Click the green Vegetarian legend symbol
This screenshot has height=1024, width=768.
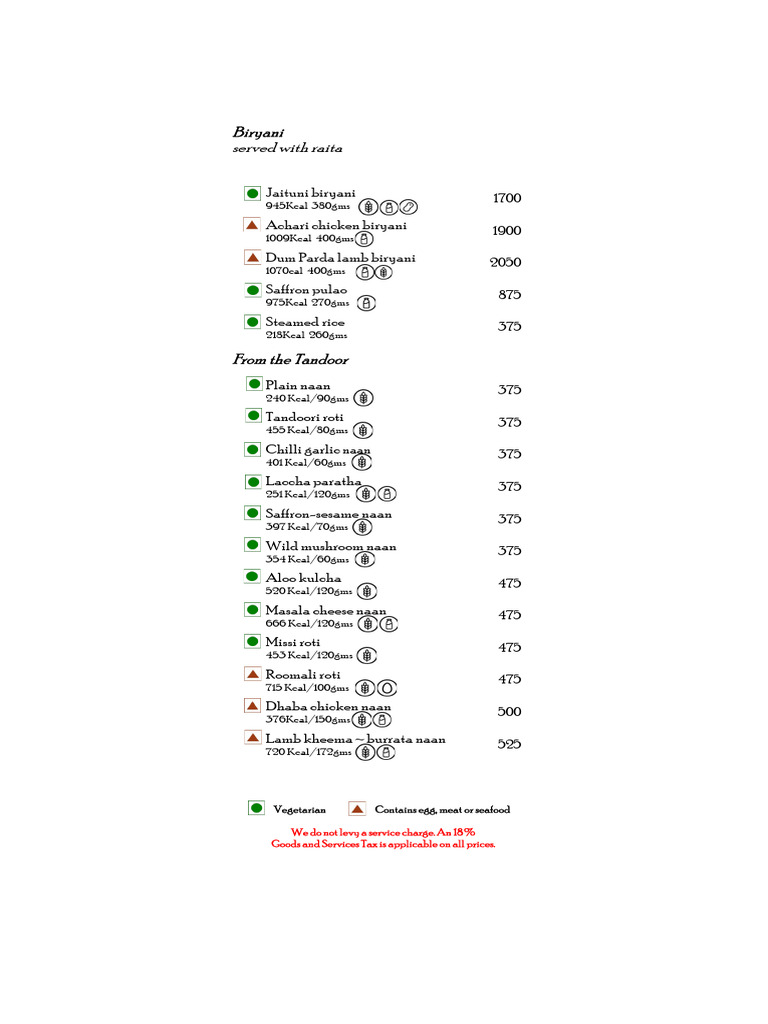pos(256,808)
